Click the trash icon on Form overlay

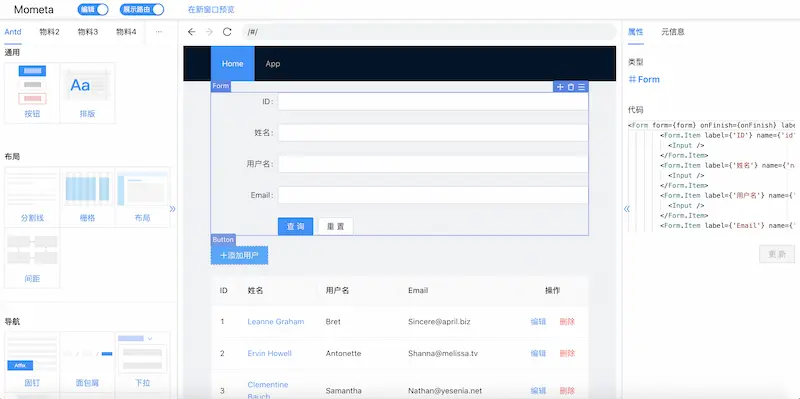click(571, 87)
